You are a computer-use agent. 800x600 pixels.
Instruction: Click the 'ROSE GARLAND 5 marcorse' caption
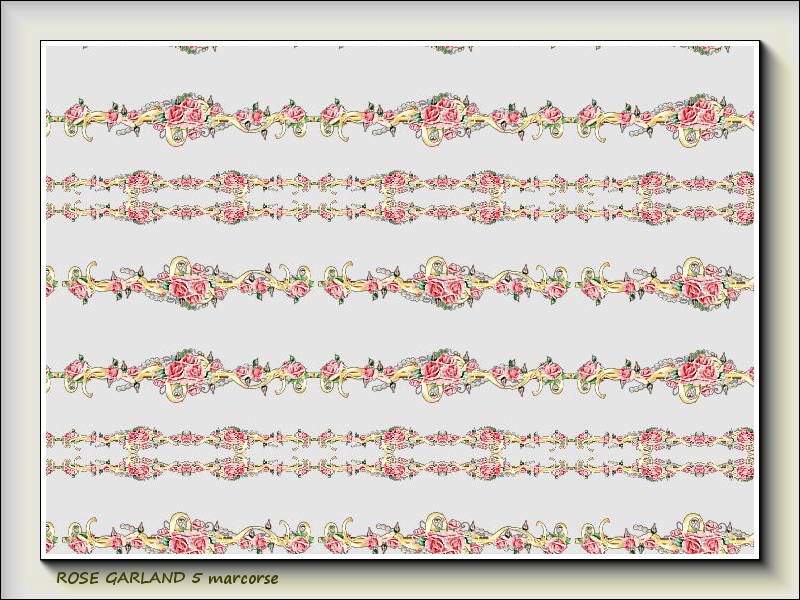pyautogui.click(x=166, y=578)
